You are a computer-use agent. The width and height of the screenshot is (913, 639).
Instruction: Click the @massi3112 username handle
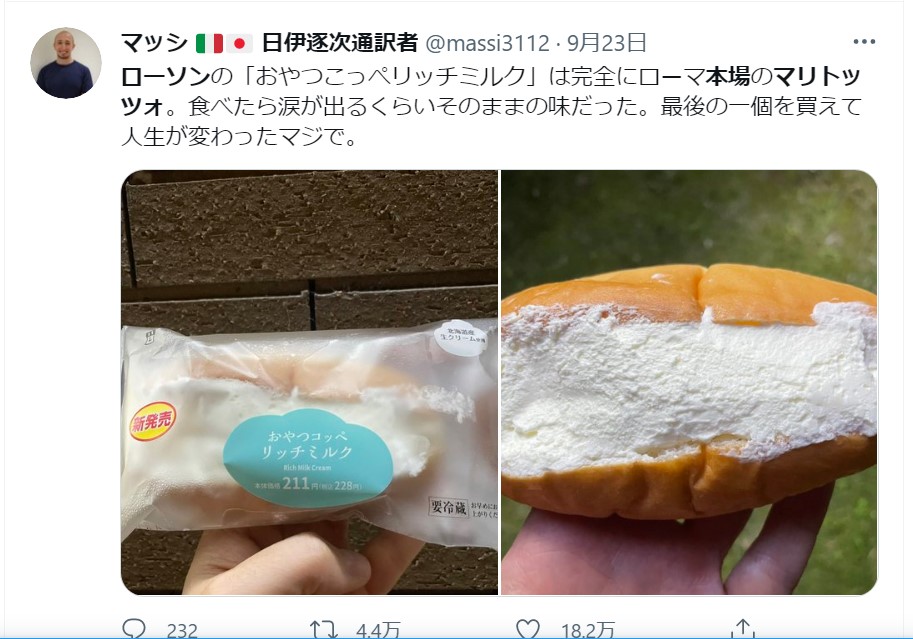488,43
